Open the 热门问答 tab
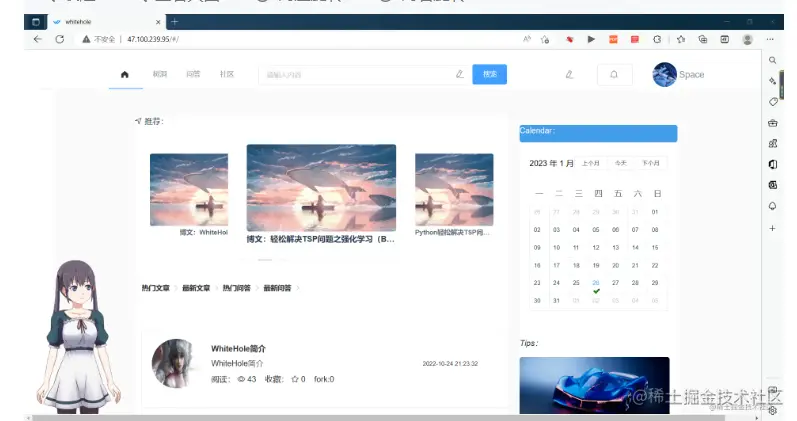Viewport: 797px width, 421px height. [x=237, y=288]
